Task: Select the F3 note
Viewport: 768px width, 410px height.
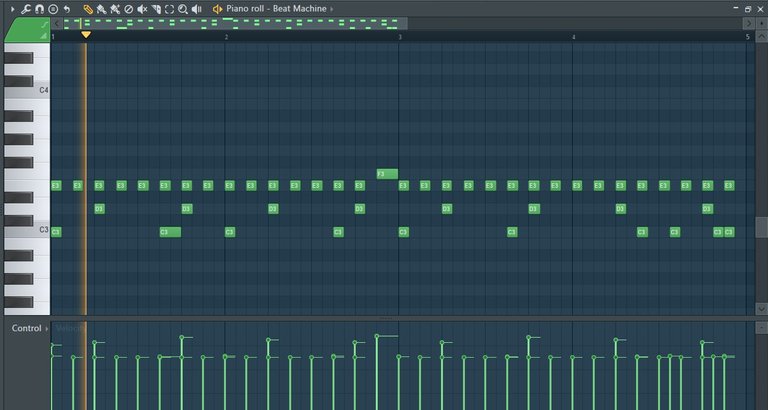Action: [x=387, y=174]
